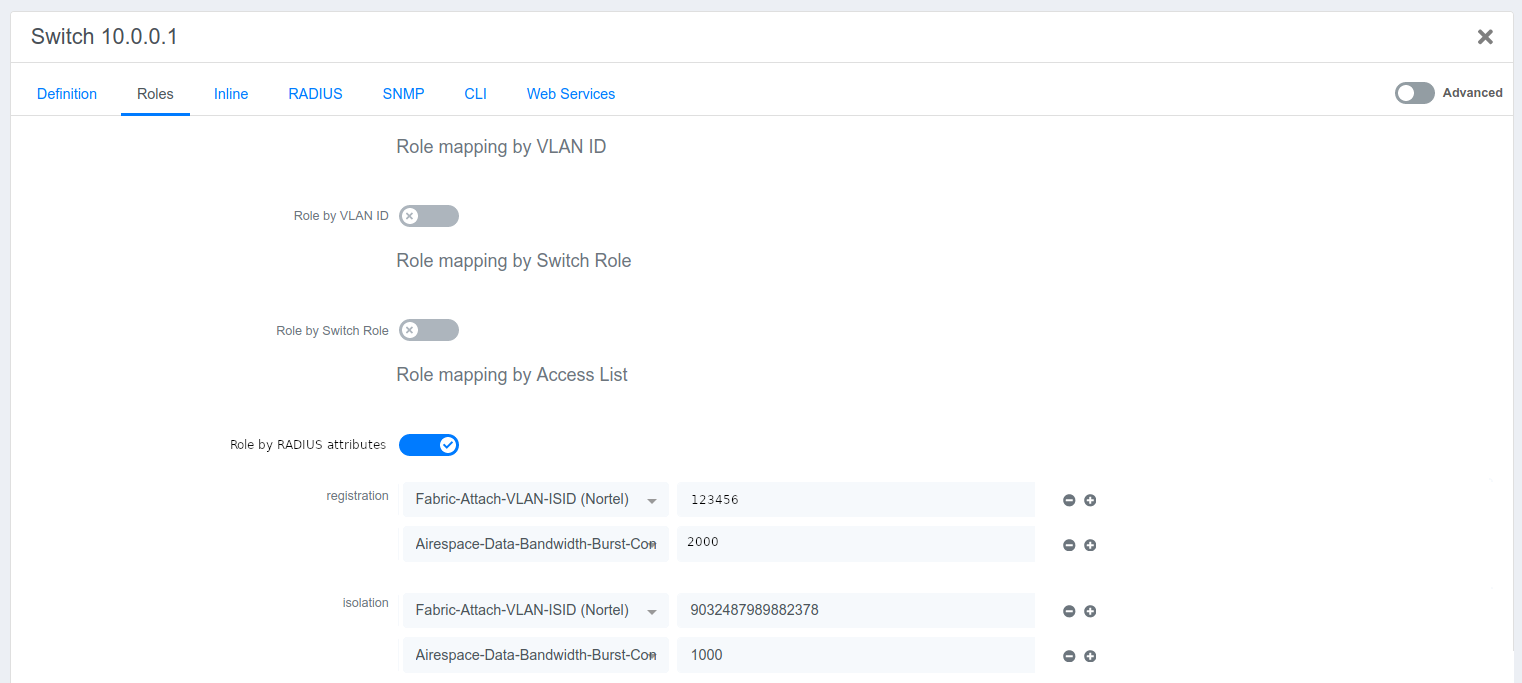Click the Role by Switch Role label
Screen dimensions: 1522x683
[x=332, y=330]
